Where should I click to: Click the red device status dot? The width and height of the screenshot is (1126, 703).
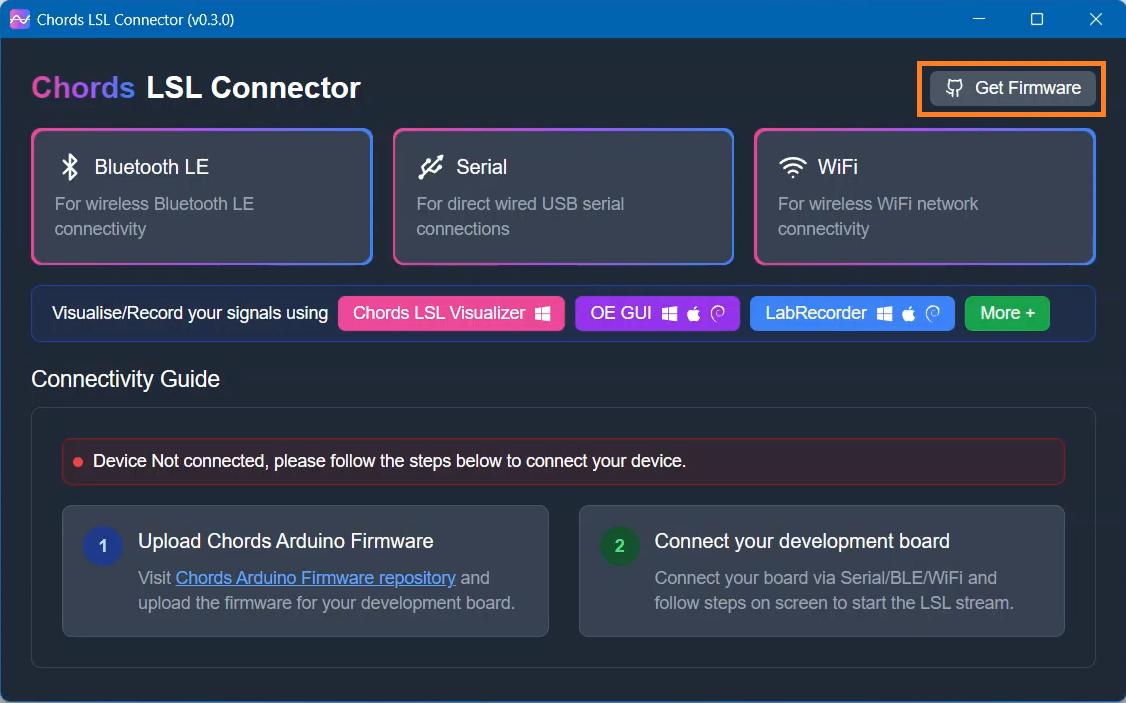[78, 462]
